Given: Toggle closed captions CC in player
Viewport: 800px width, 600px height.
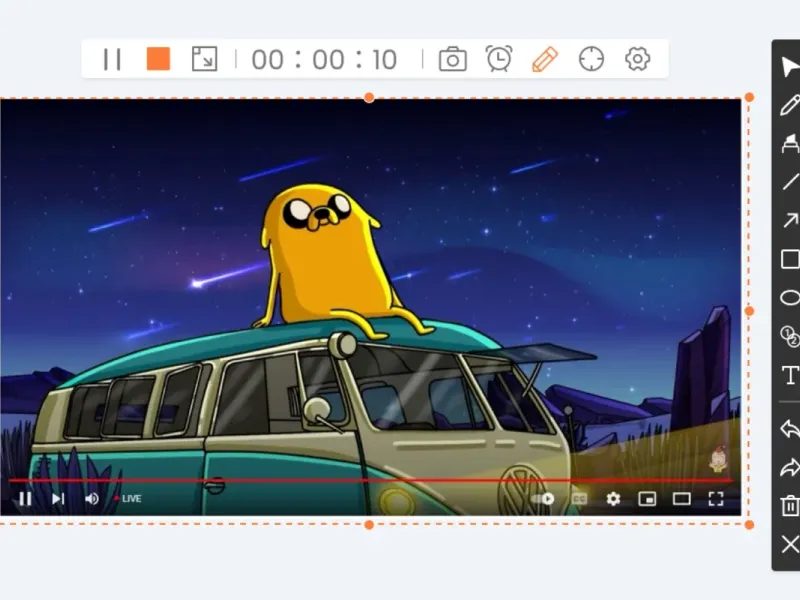Looking at the screenshot, I should [x=579, y=498].
